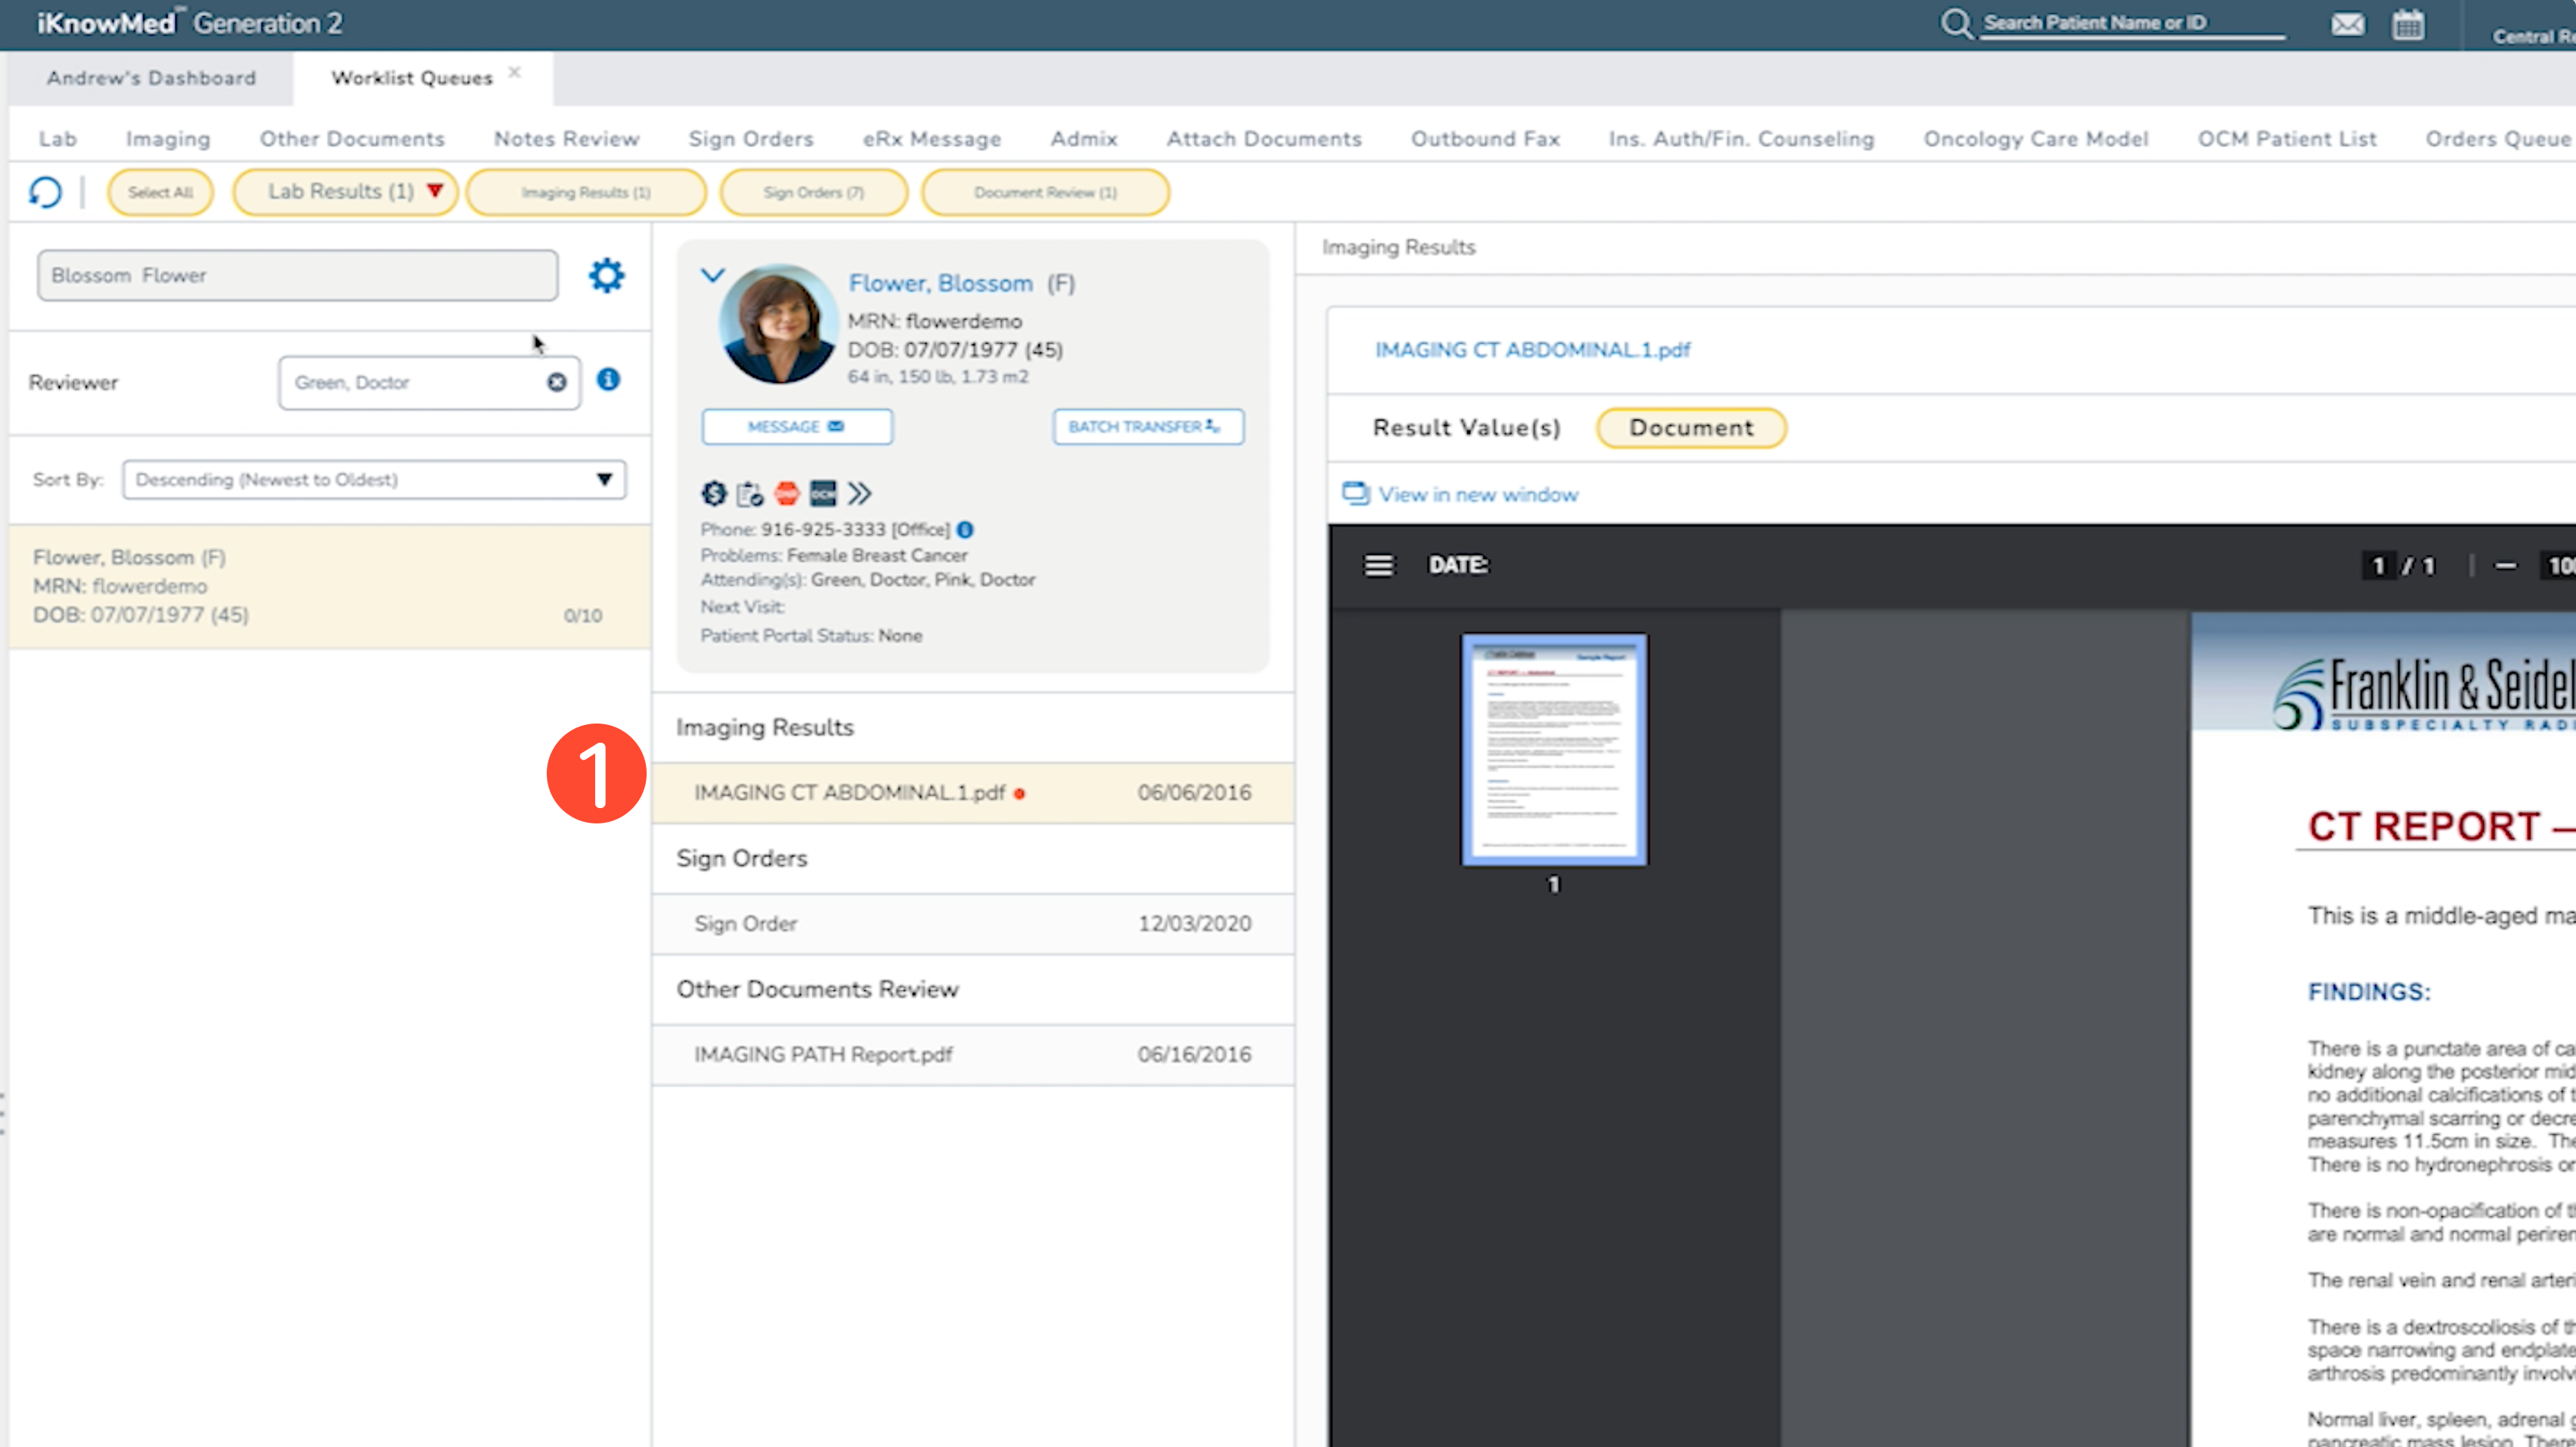Open the calendar icon in header
2576x1447 pixels.
point(2407,24)
